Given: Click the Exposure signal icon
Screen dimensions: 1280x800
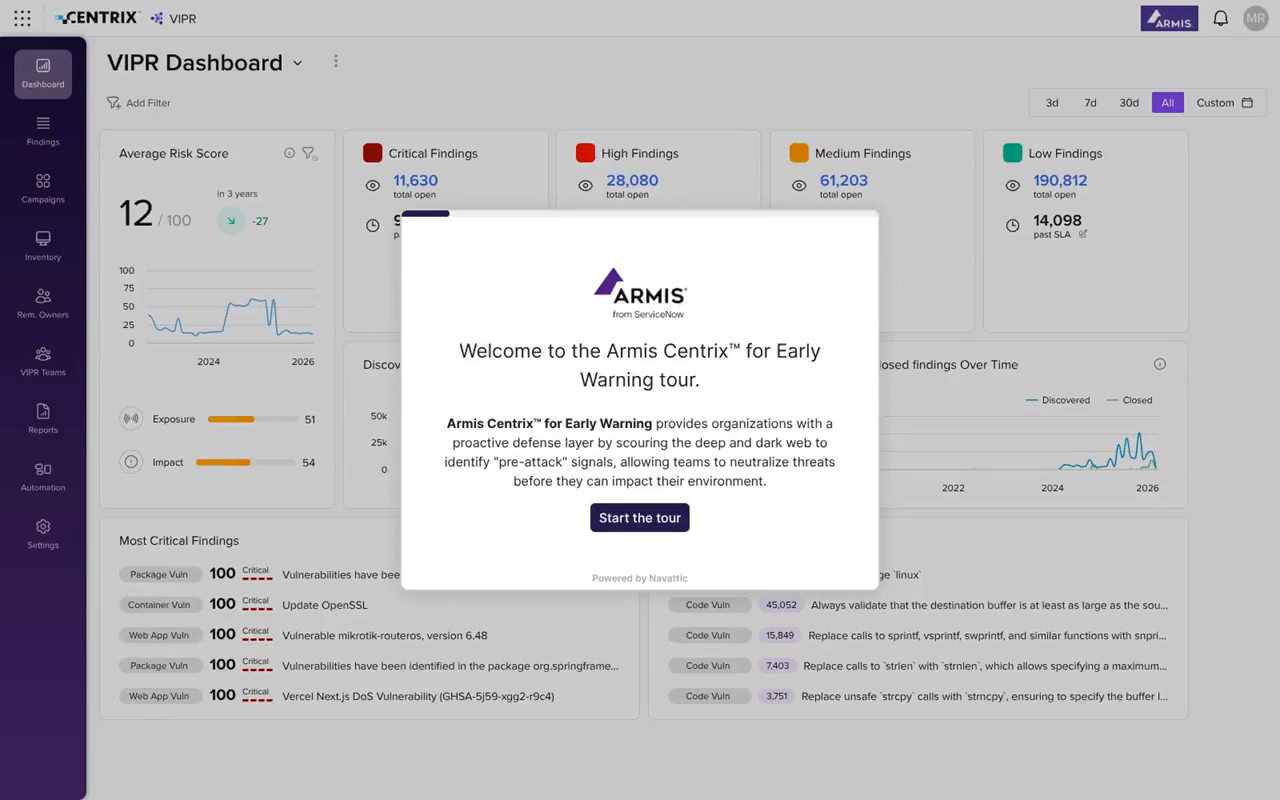Looking at the screenshot, I should click(x=130, y=419).
